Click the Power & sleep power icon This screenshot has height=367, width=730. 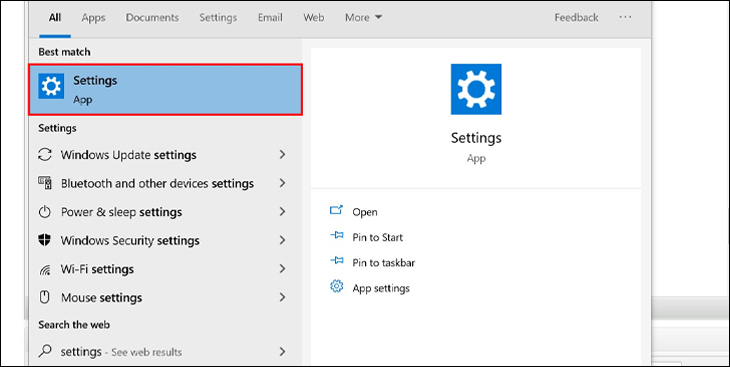coord(45,212)
